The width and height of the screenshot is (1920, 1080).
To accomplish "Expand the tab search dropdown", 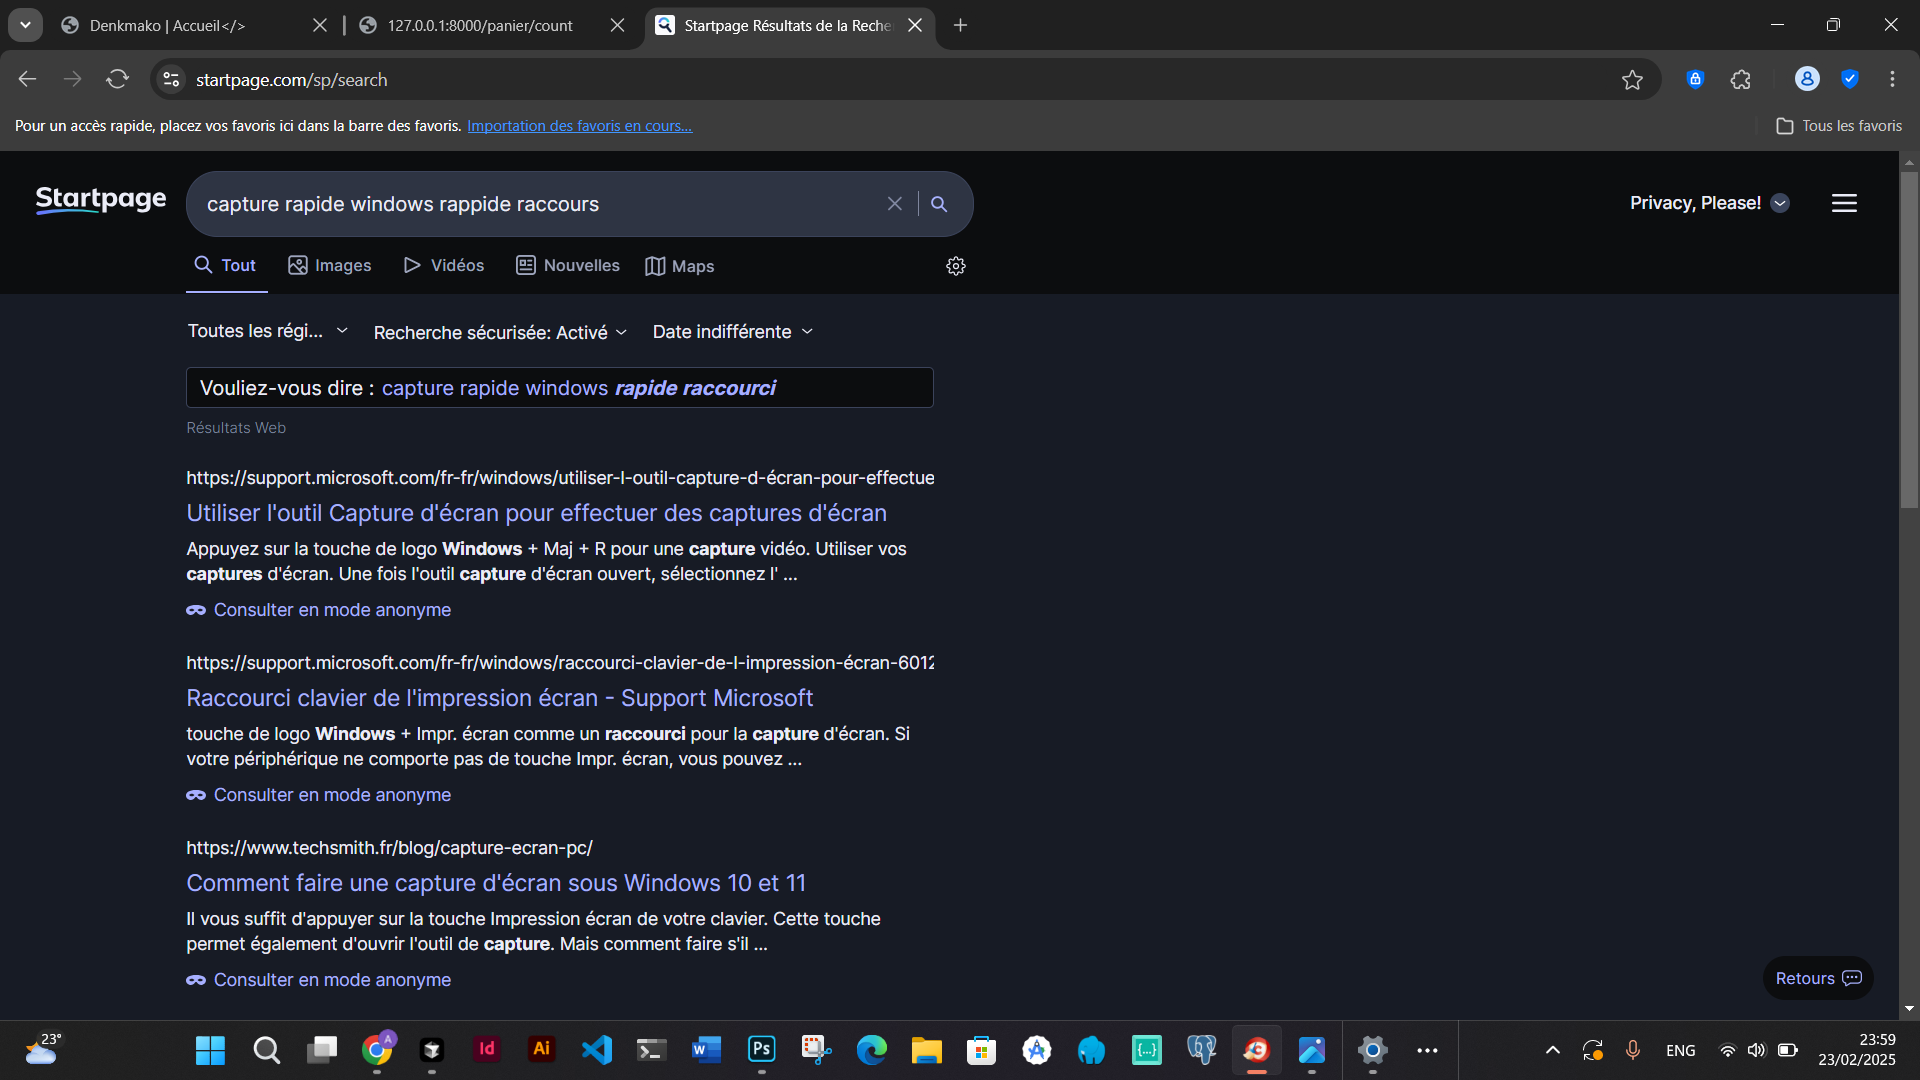I will pyautogui.click(x=25, y=25).
